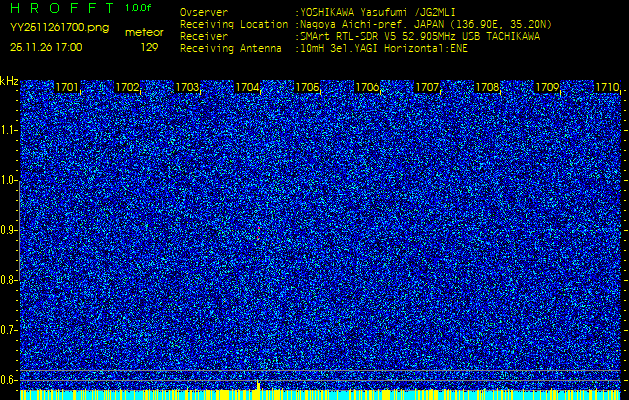Click the 0.9 frequency axis label
This screenshot has height=400, width=629.
8,230
